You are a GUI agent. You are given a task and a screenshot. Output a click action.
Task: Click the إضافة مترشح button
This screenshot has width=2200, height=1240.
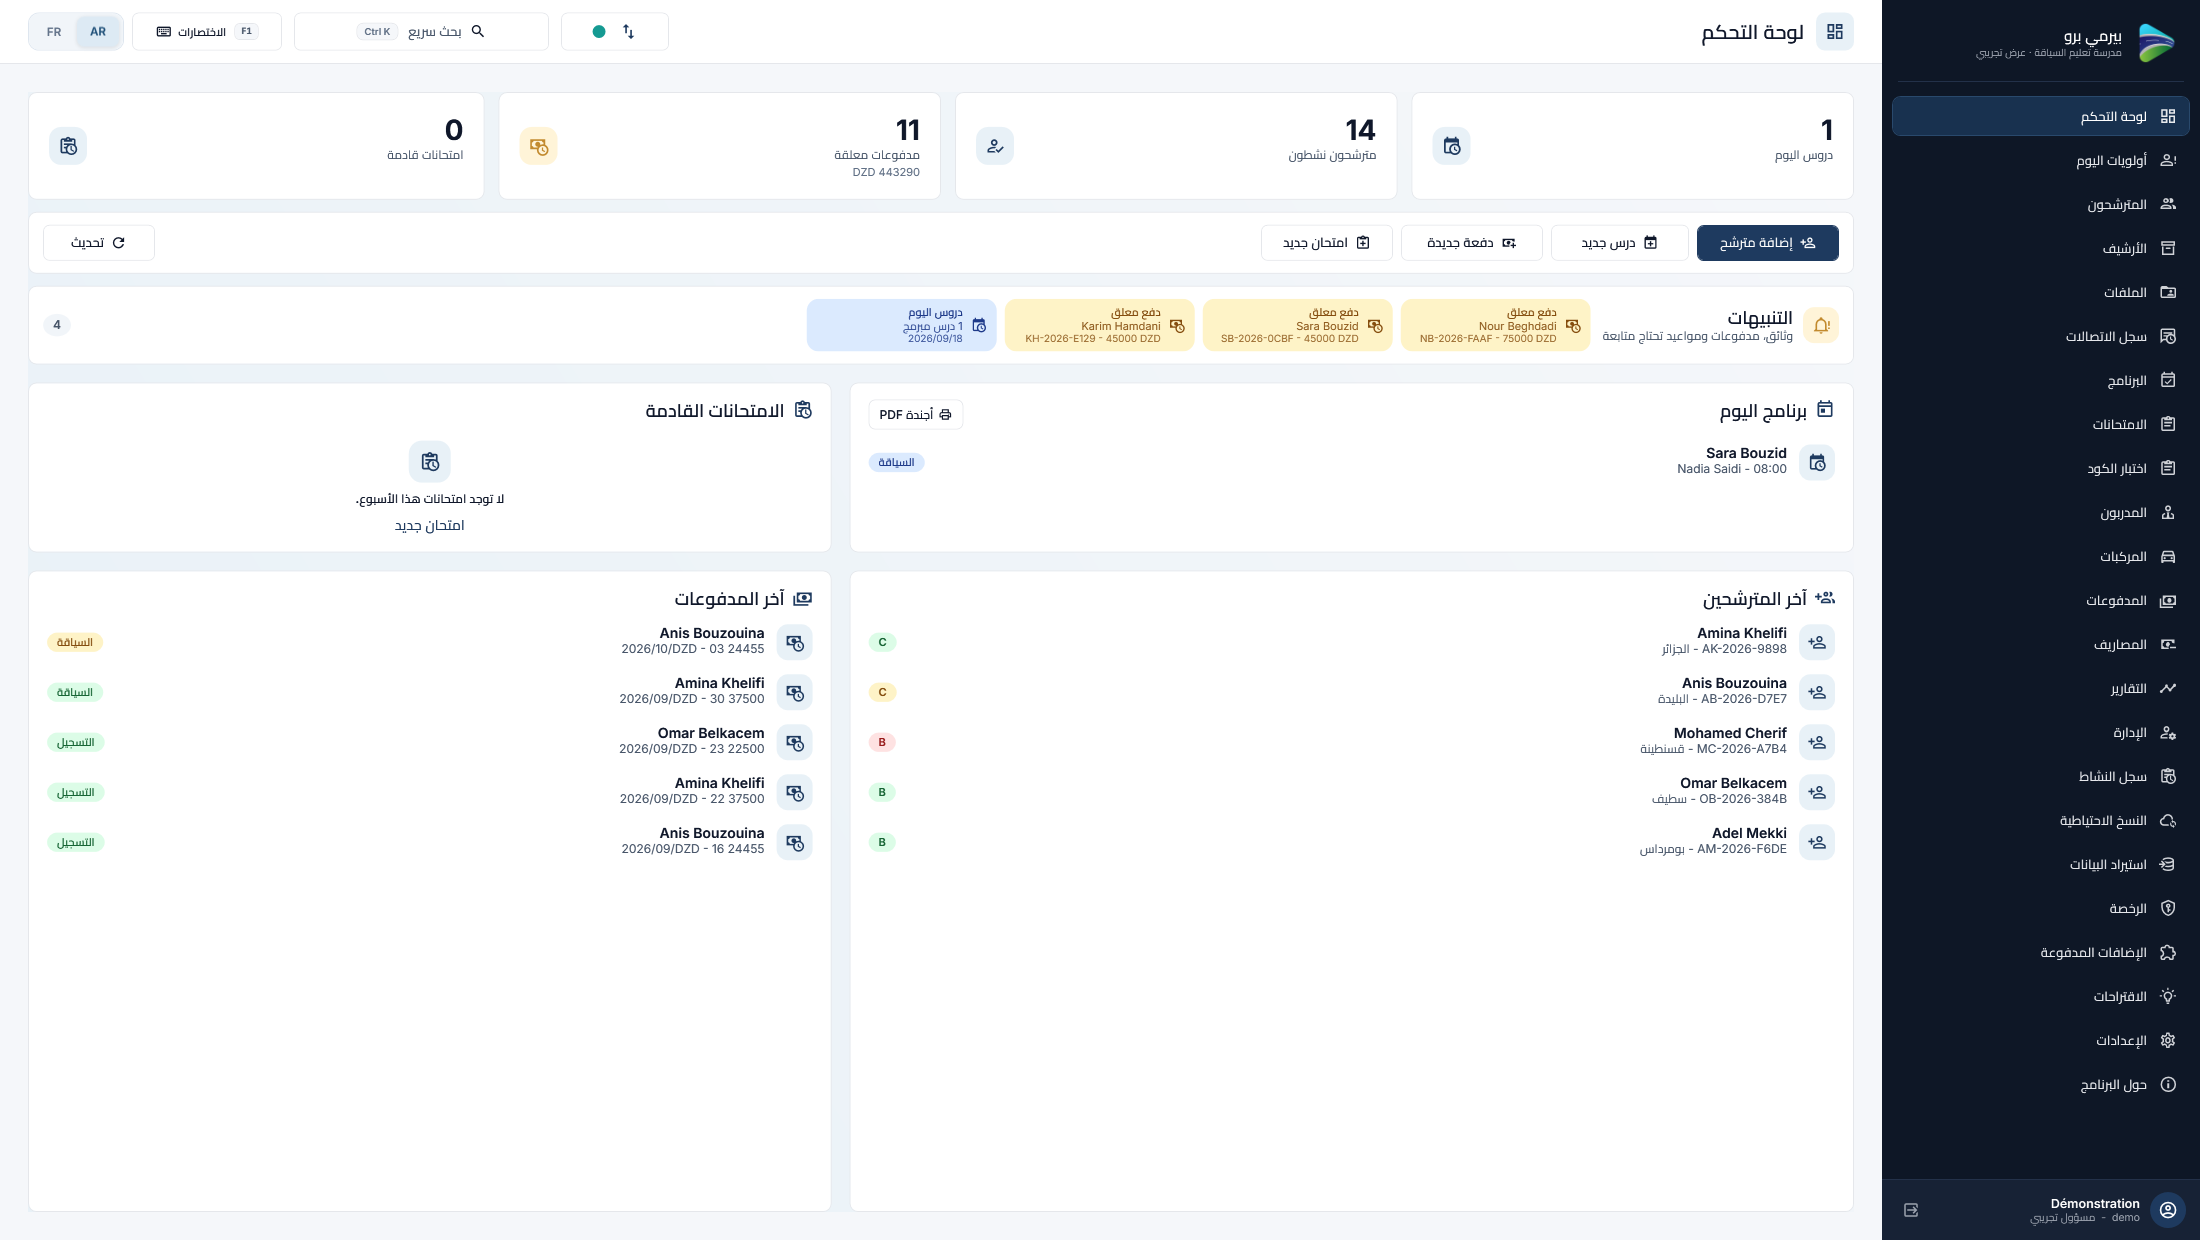[1767, 243]
